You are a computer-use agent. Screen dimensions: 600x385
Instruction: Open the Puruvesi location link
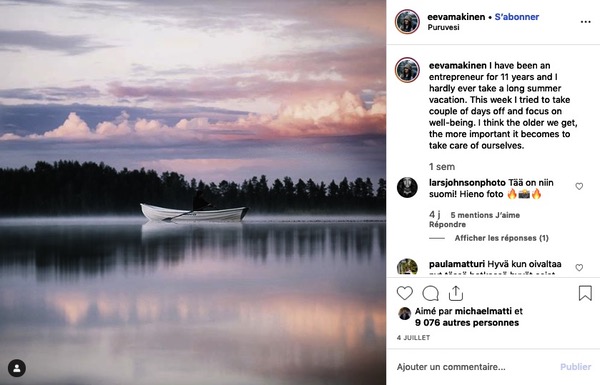pos(443,27)
